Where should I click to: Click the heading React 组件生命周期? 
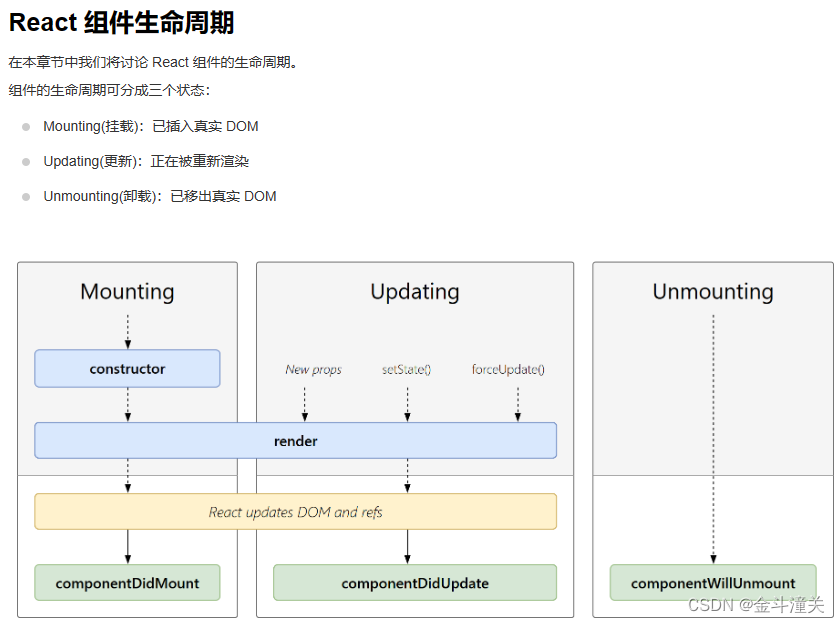coord(120,22)
